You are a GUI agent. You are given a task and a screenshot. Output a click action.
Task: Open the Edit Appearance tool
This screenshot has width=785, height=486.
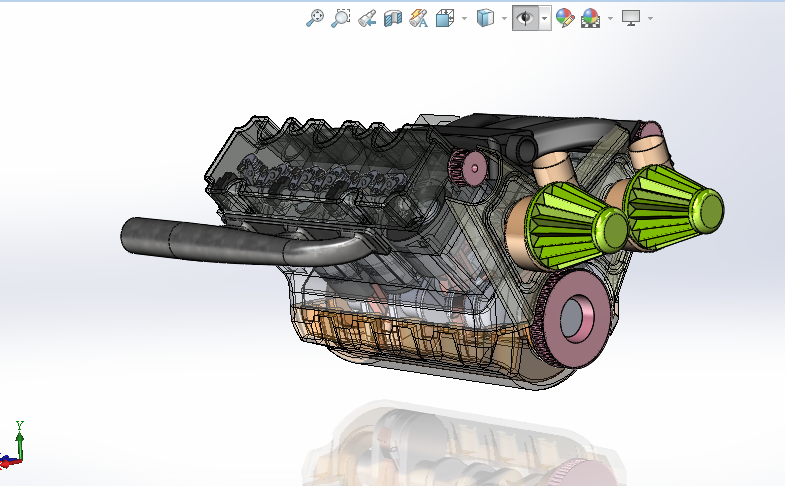click(x=565, y=19)
